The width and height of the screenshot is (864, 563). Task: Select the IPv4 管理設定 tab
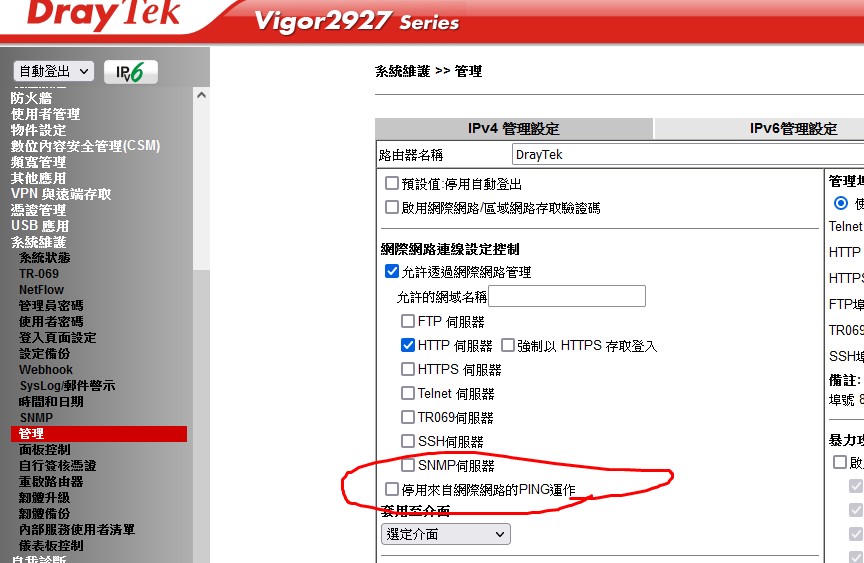514,128
